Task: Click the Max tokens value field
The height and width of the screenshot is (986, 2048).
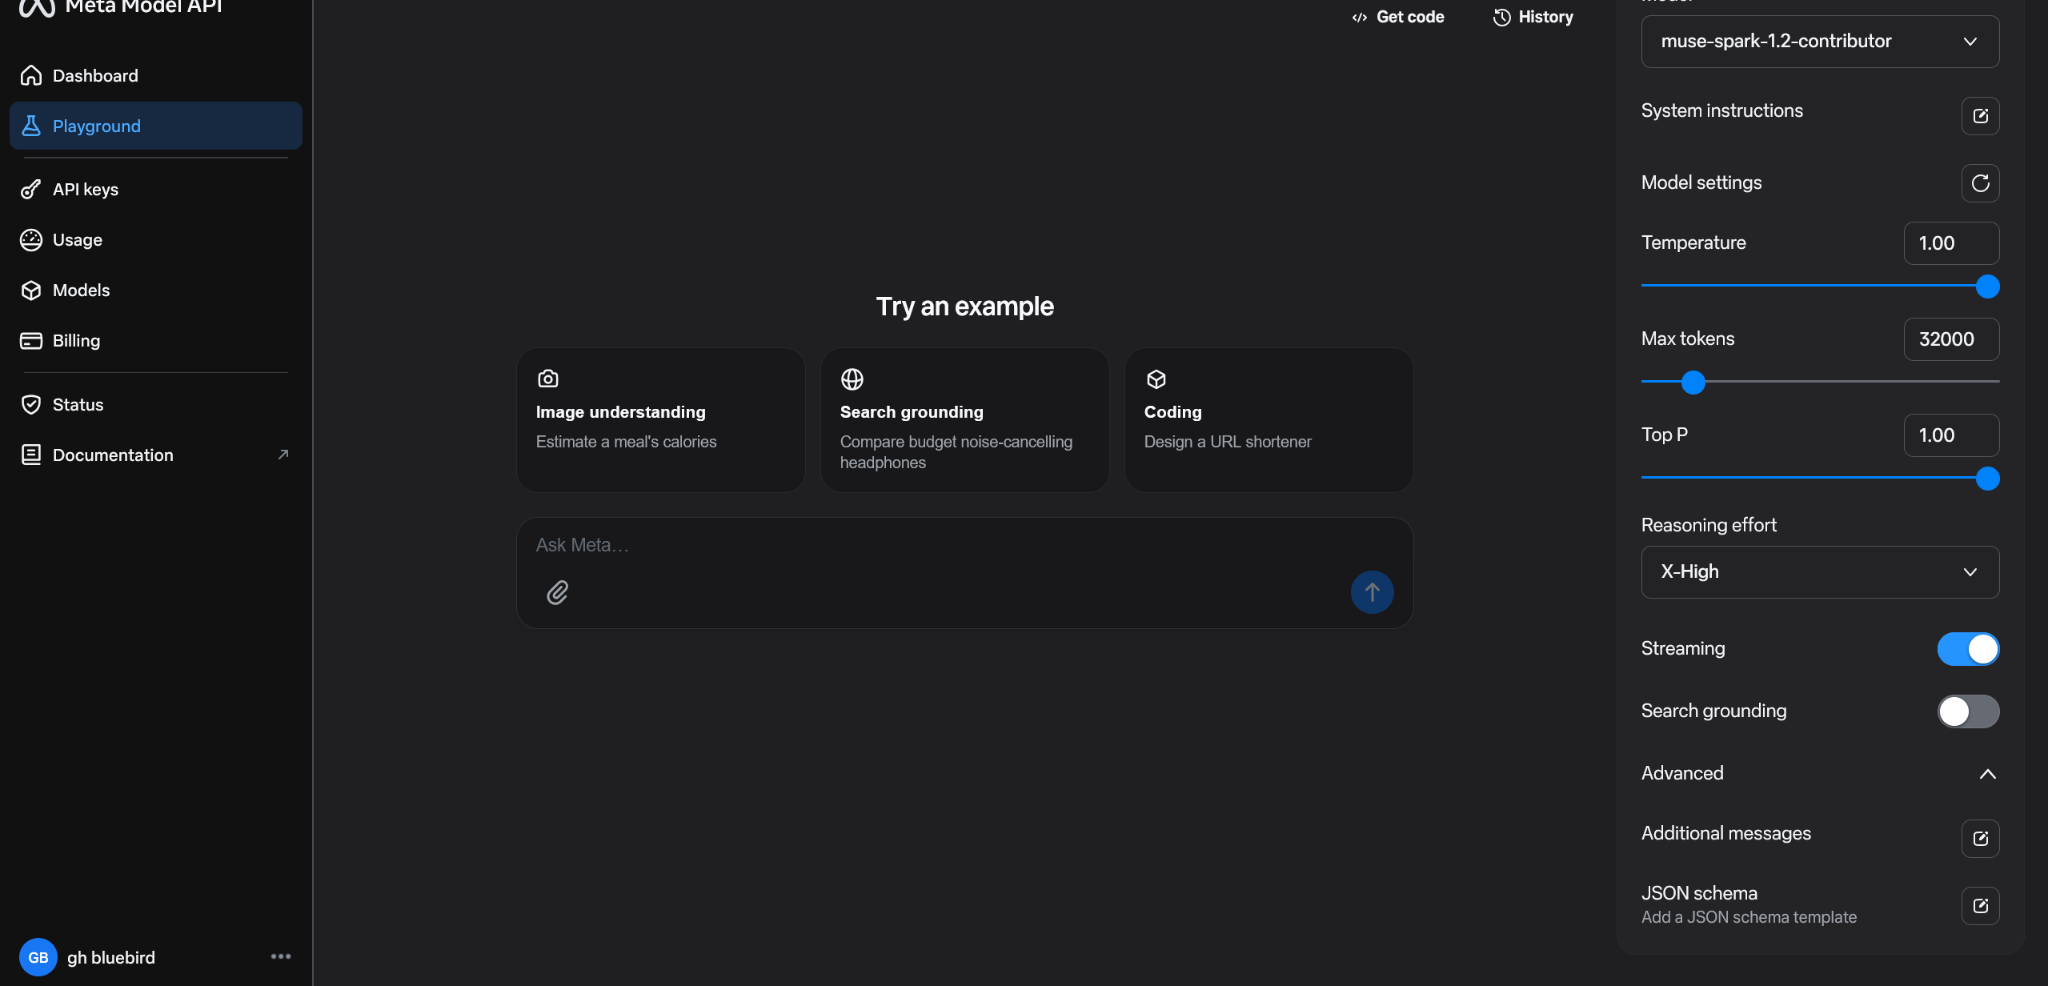Action: click(x=1951, y=339)
